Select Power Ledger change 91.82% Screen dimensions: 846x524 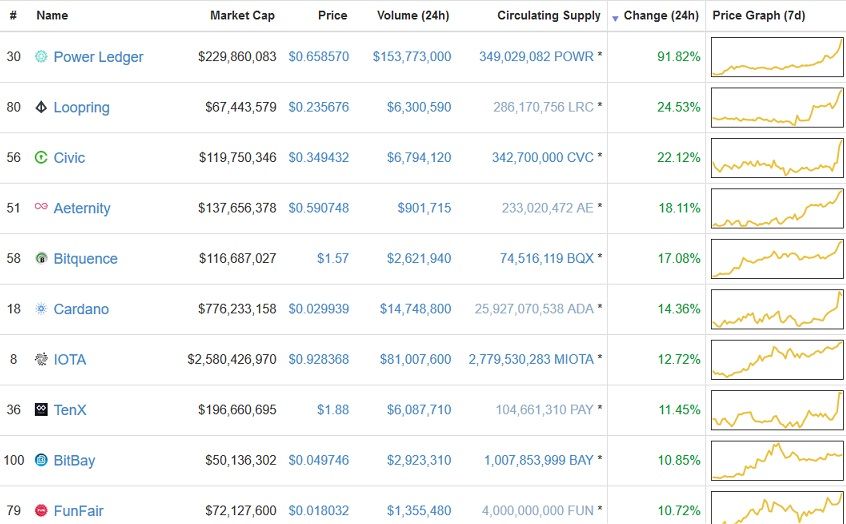click(679, 57)
